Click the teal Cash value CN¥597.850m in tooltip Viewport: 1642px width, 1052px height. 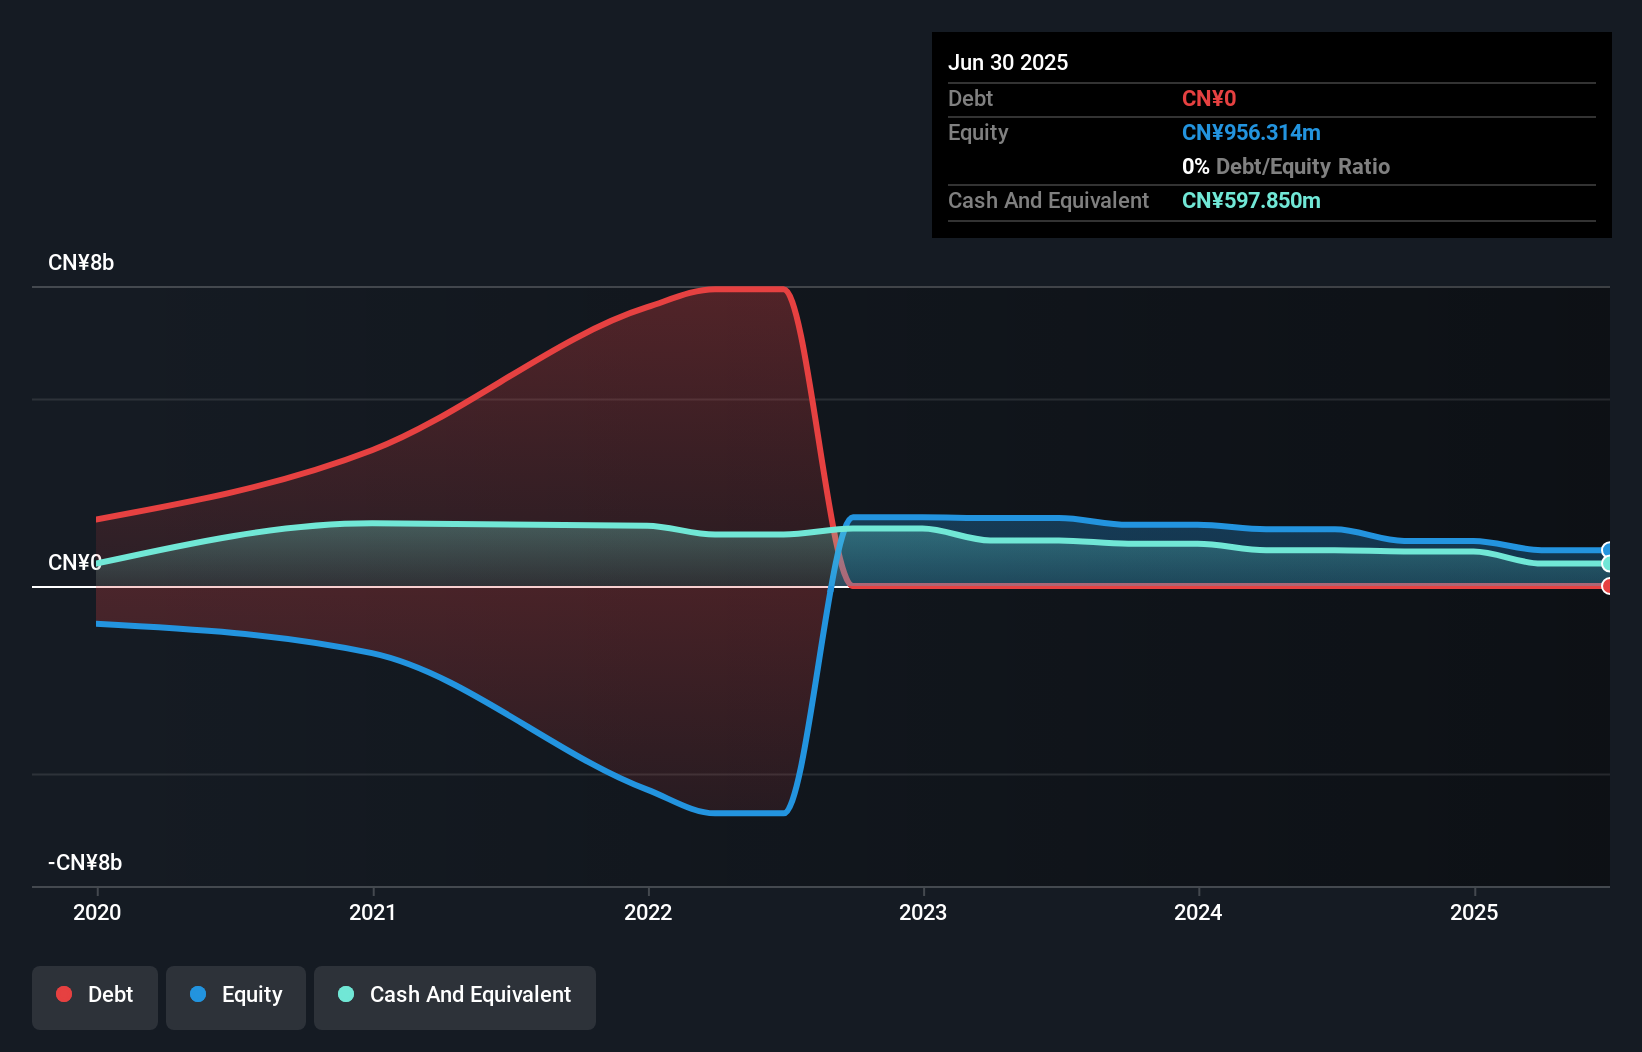1251,200
